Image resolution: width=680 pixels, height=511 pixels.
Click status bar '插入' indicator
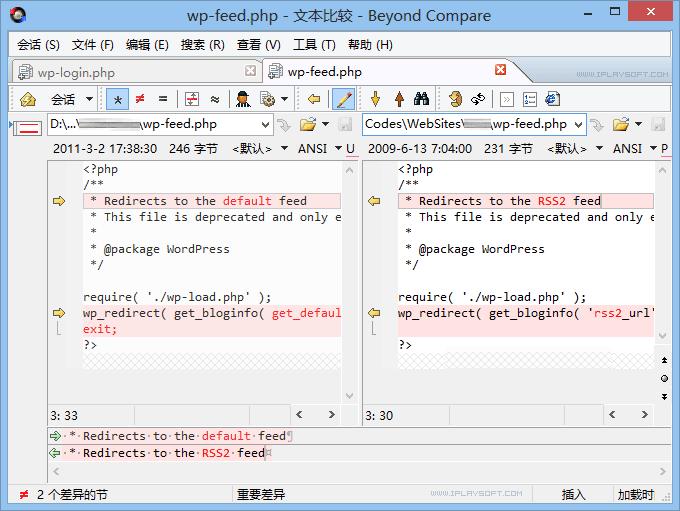(573, 495)
